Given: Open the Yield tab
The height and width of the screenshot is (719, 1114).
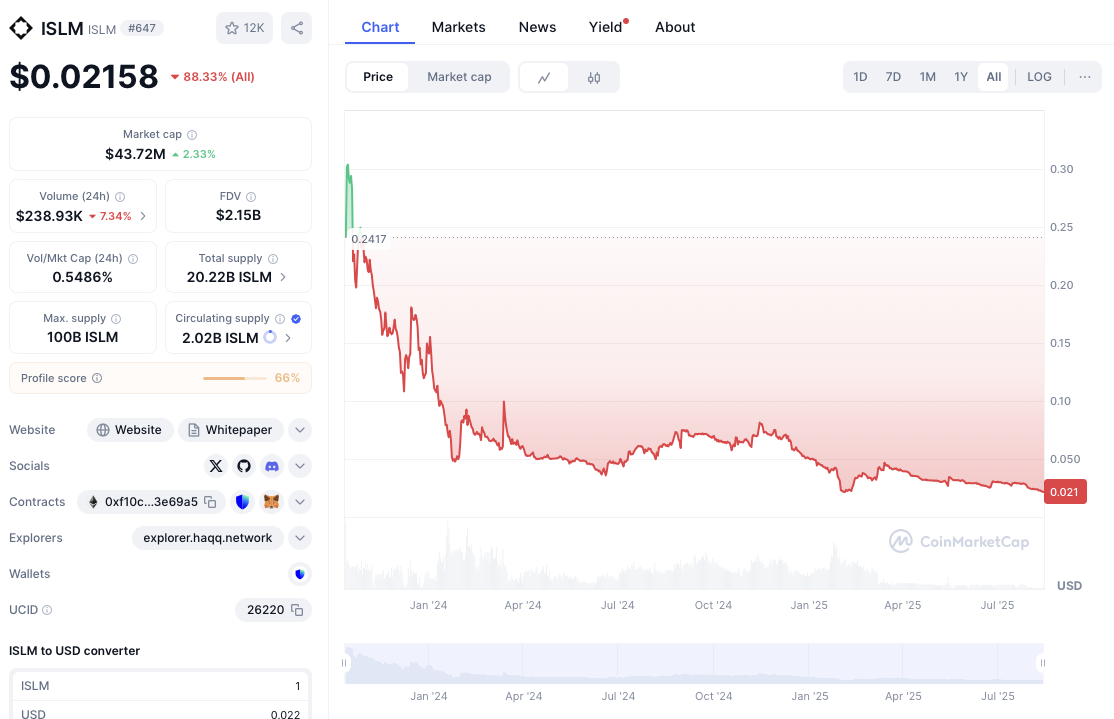Looking at the screenshot, I should [x=605, y=27].
